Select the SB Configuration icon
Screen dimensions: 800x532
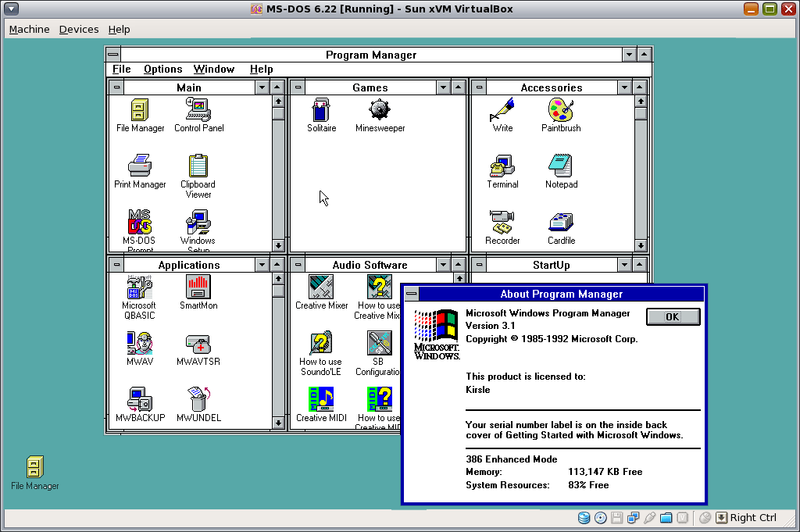[x=379, y=353]
